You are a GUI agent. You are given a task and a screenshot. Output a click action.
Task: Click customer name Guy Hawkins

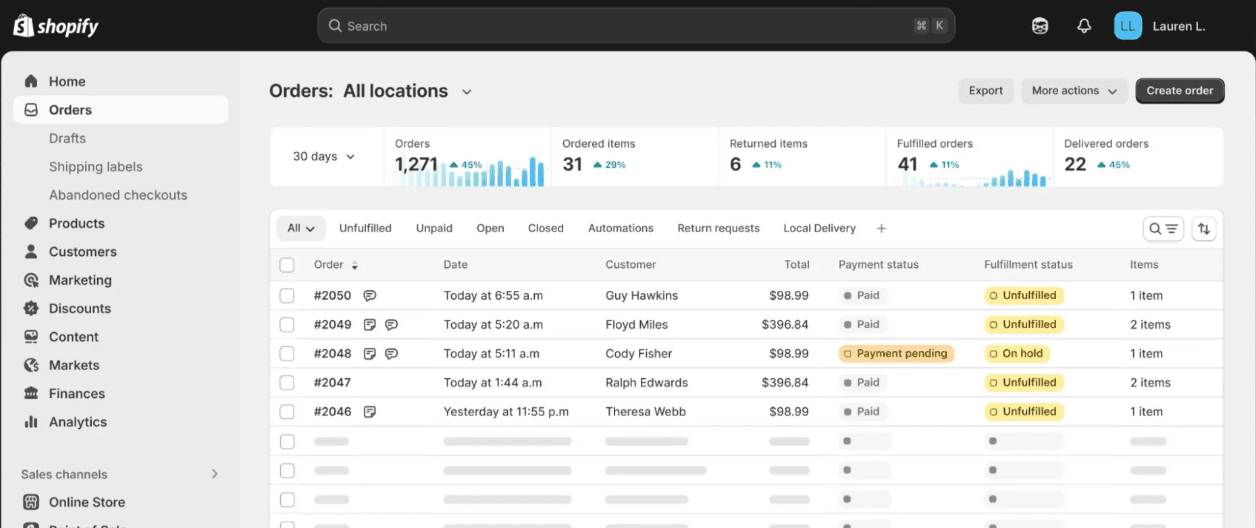coord(642,296)
